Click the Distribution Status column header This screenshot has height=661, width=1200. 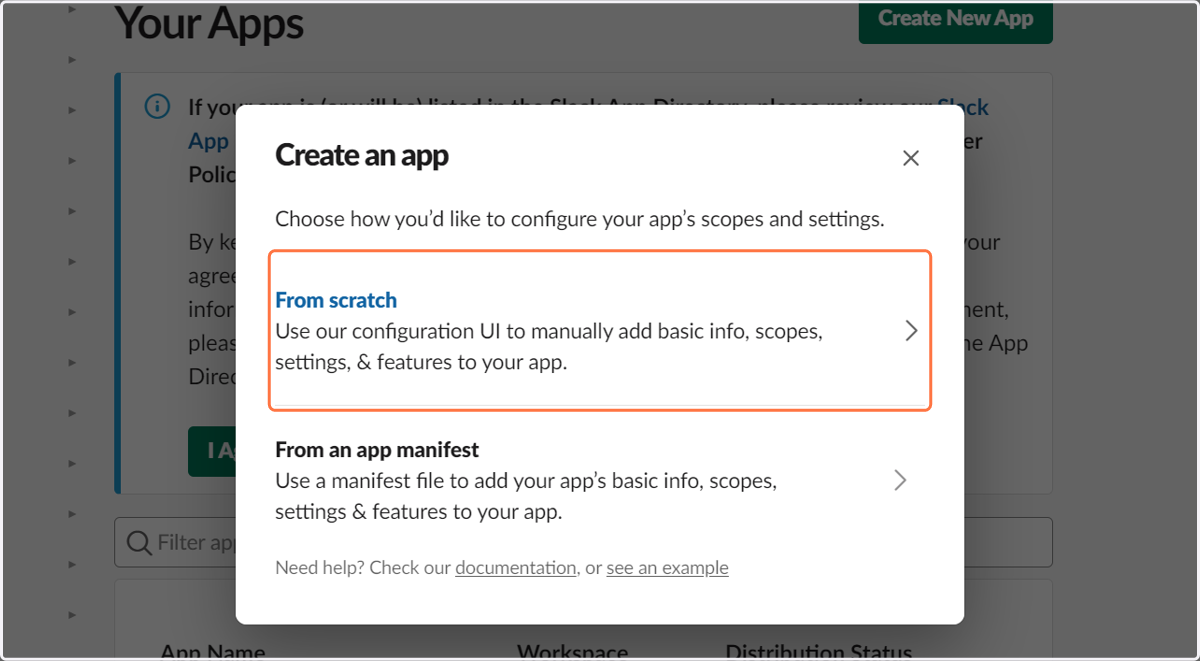pos(819,651)
